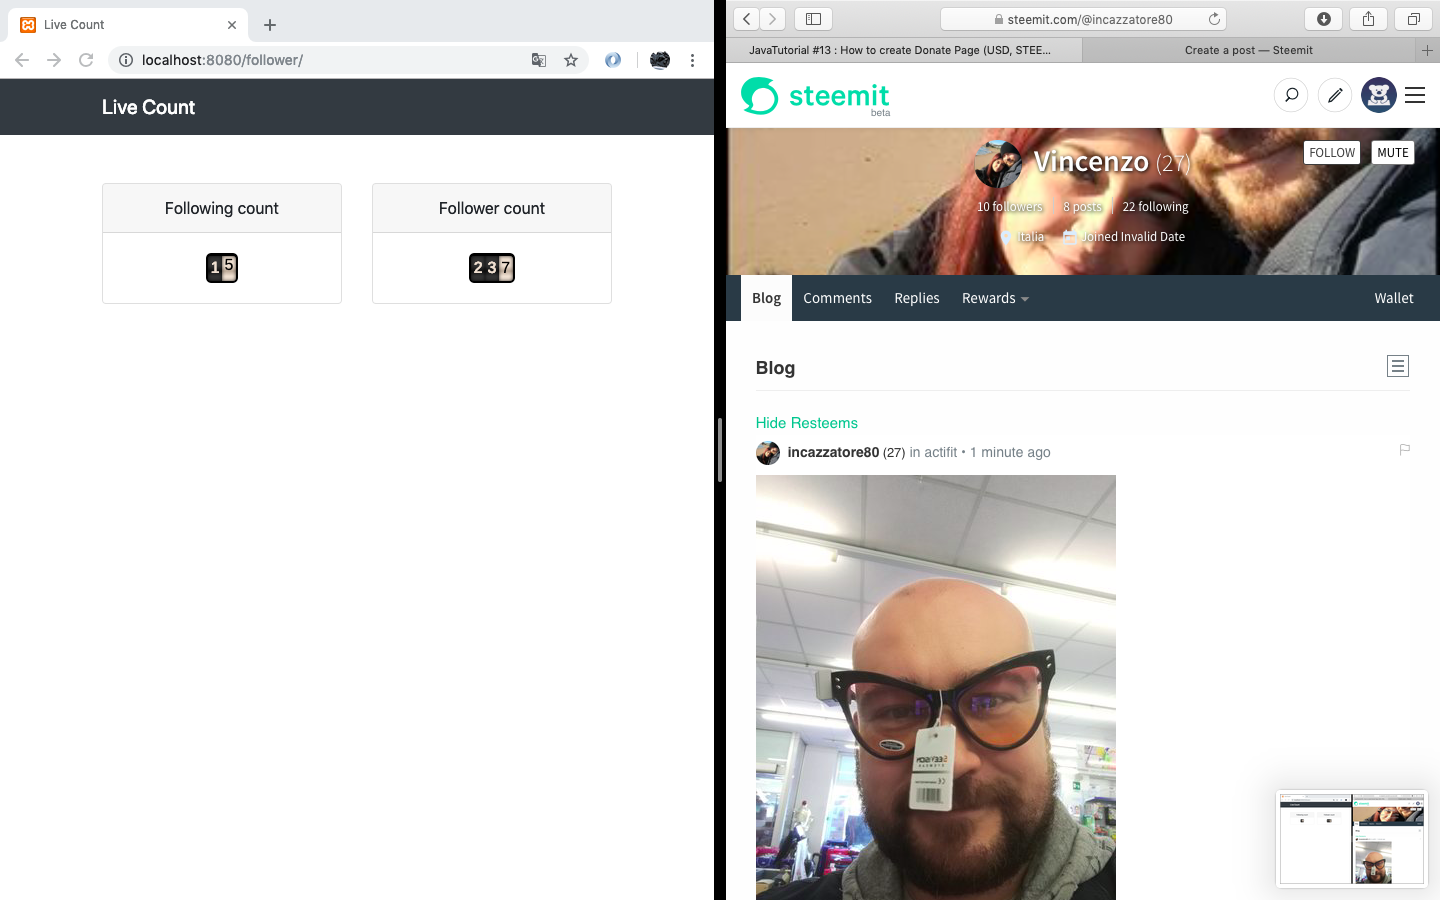Focus Safari address bar showing steemit.com
This screenshot has height=900, width=1440.
1083,19
